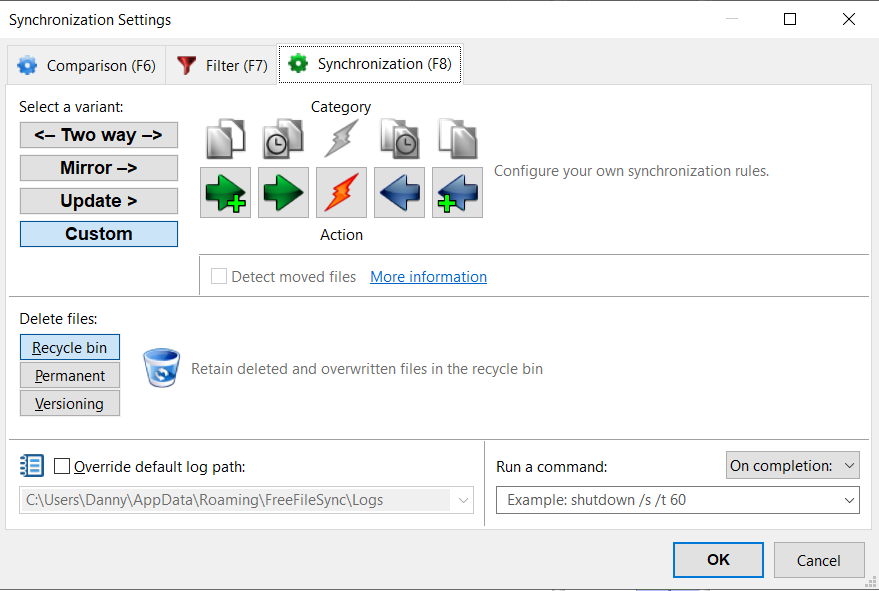Click the red funnel Filter icon
Image resolution: width=879 pixels, height=591 pixels.
pos(187,65)
